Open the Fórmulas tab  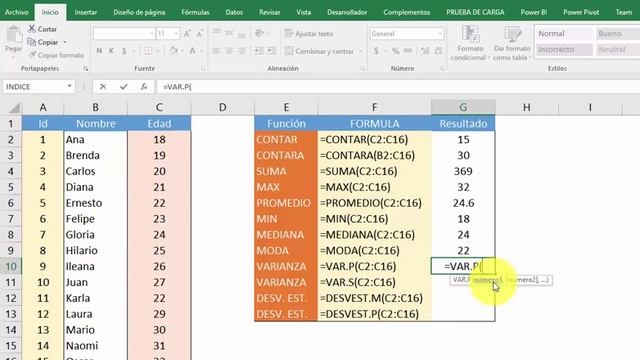click(195, 12)
